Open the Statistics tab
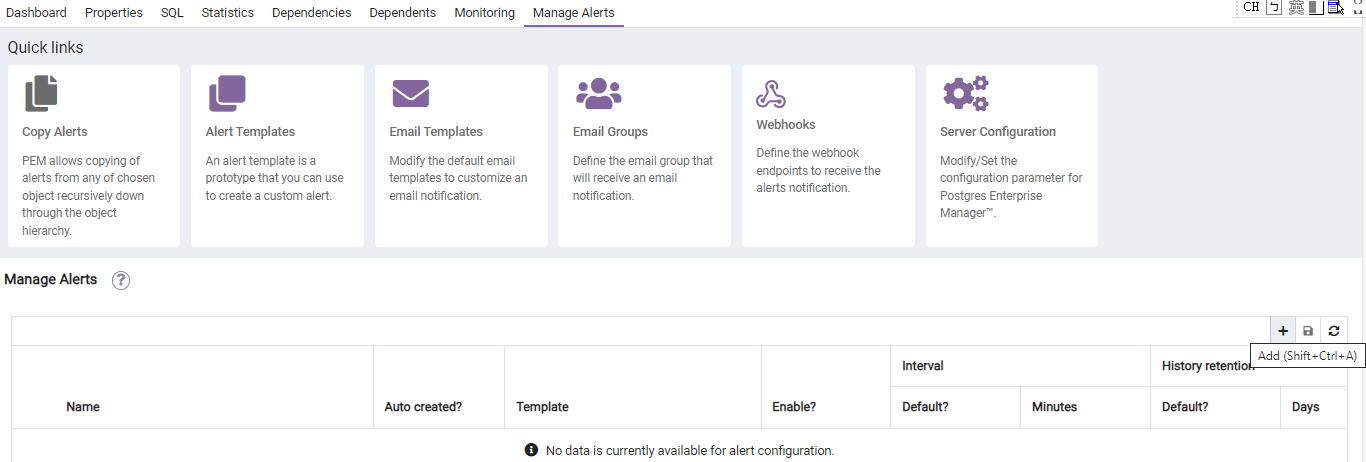 227,13
